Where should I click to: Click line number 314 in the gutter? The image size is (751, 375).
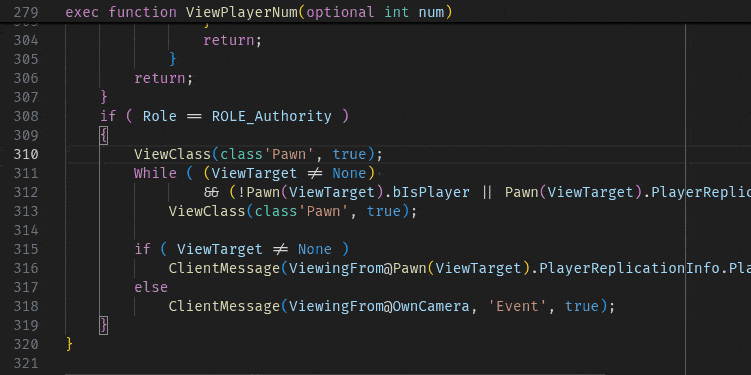26,230
